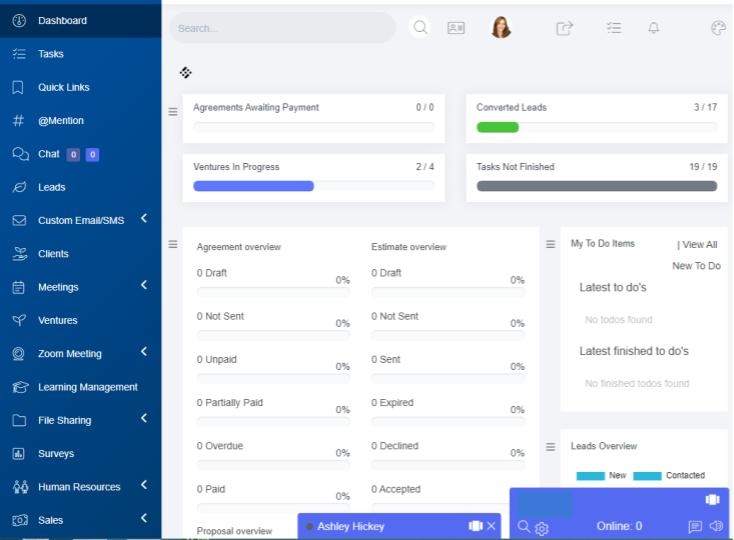Screen dimensions: 734x540
Task: Click the share icon in top bar
Action: (565, 28)
